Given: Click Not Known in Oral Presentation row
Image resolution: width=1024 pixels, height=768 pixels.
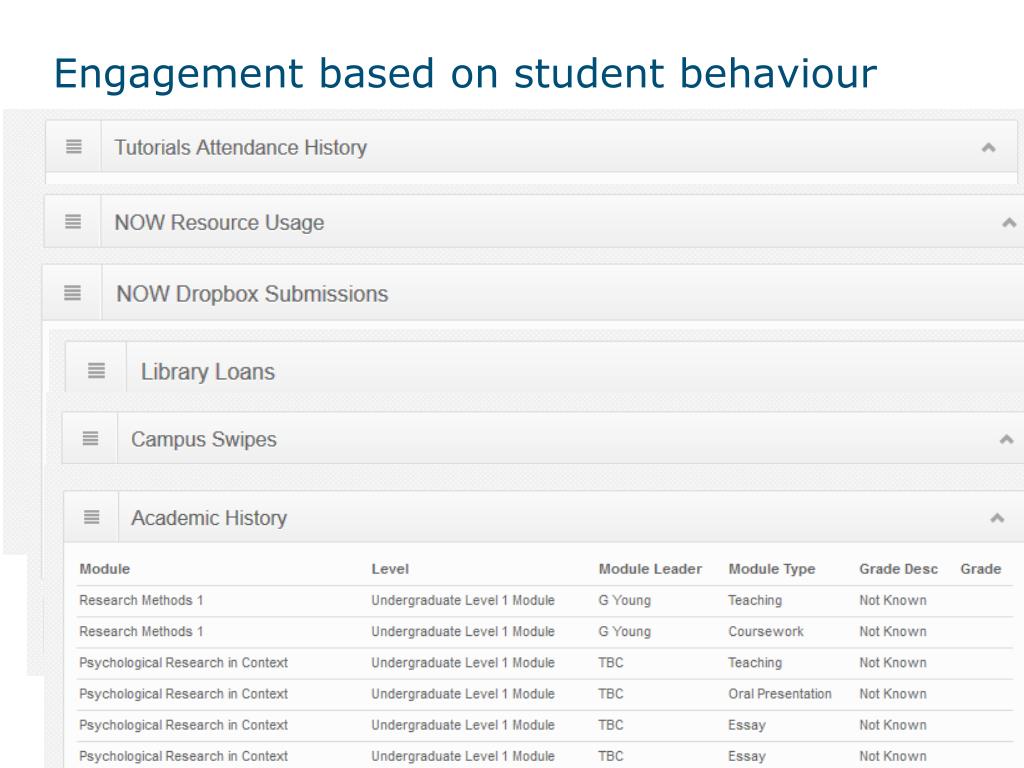Looking at the screenshot, I should [893, 694].
